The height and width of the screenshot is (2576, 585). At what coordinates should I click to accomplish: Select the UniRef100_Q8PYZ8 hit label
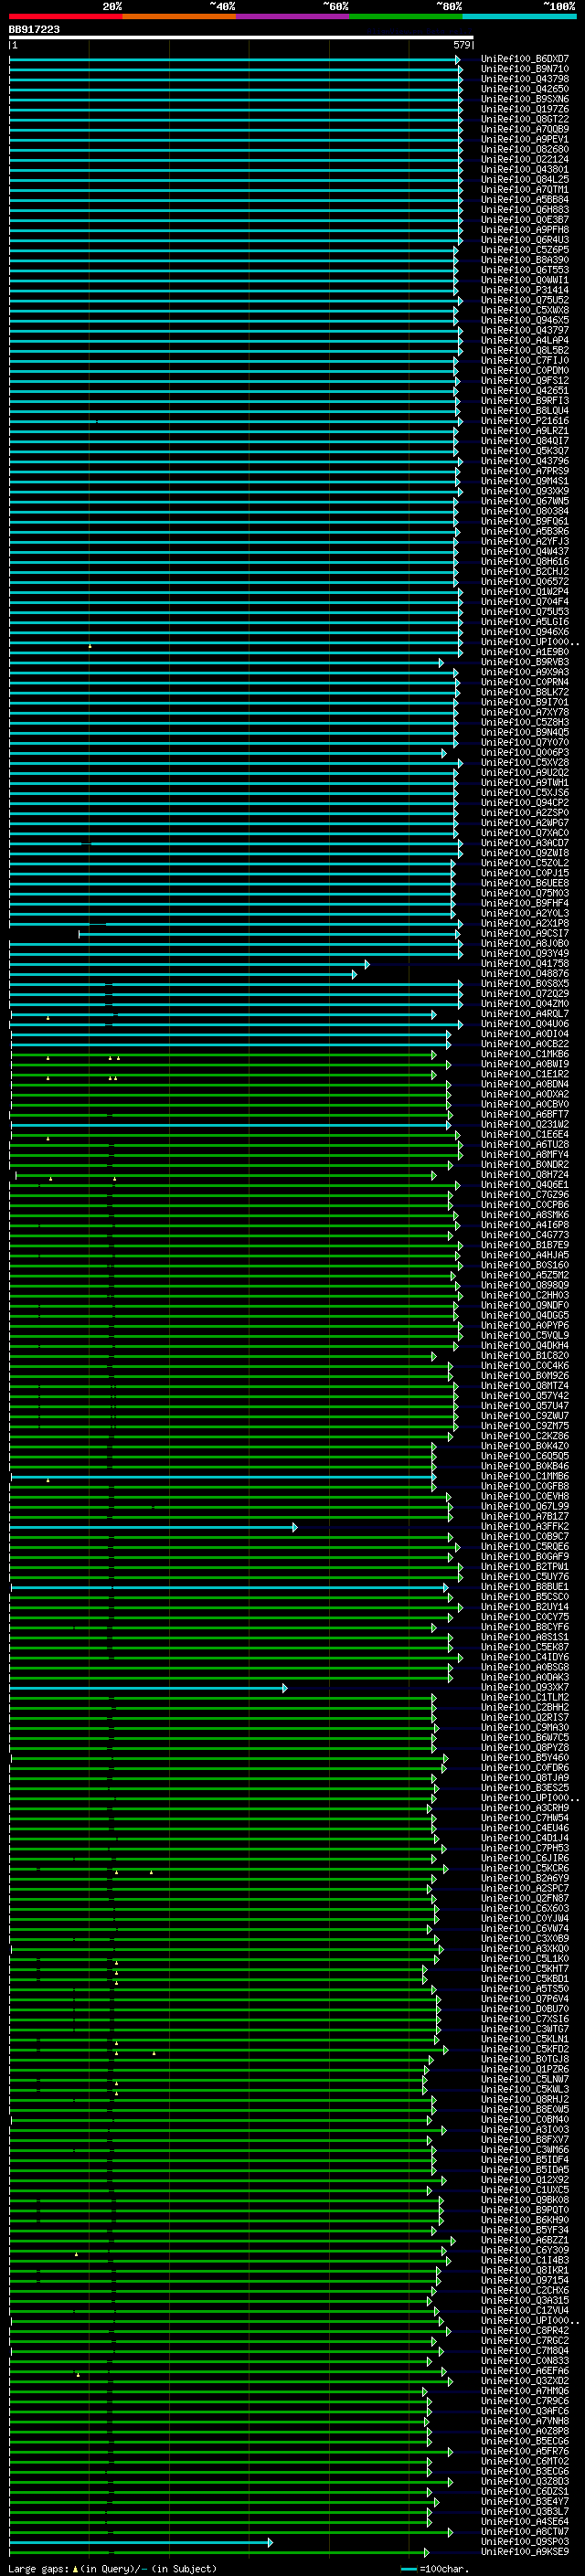coord(525,1749)
